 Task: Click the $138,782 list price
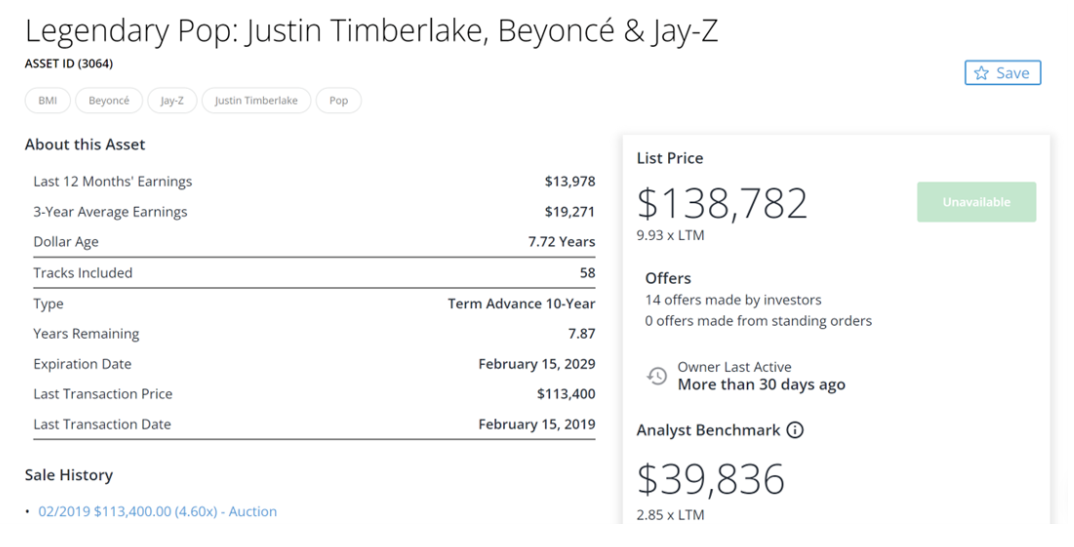click(722, 204)
